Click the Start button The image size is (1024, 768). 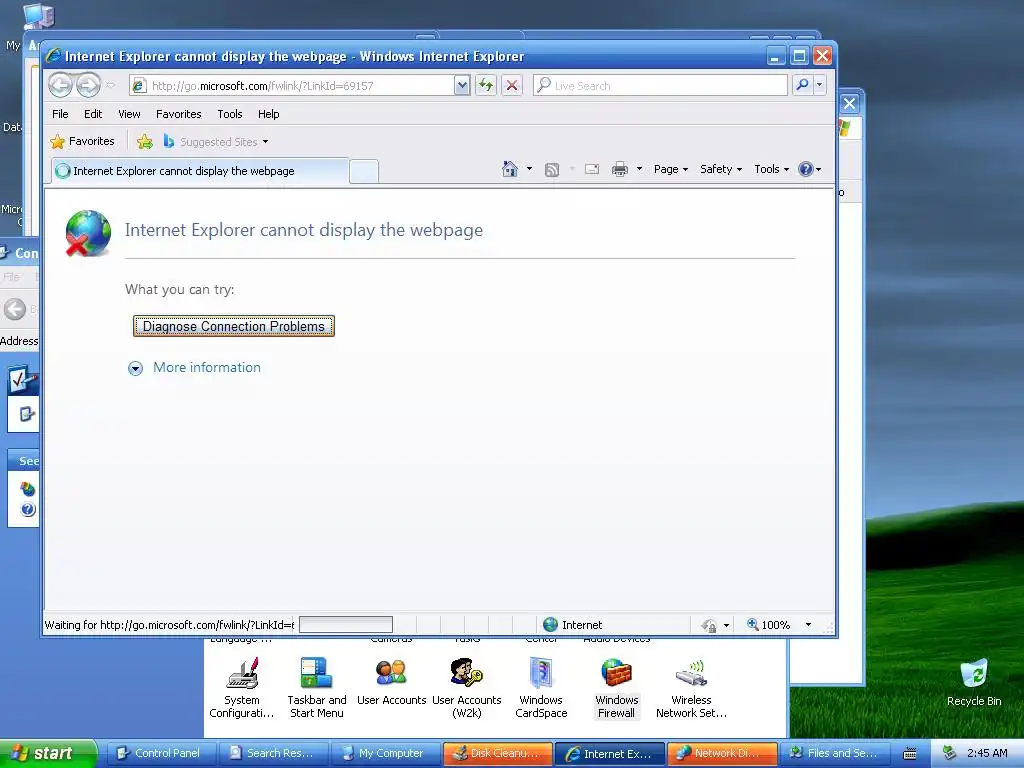pos(48,753)
